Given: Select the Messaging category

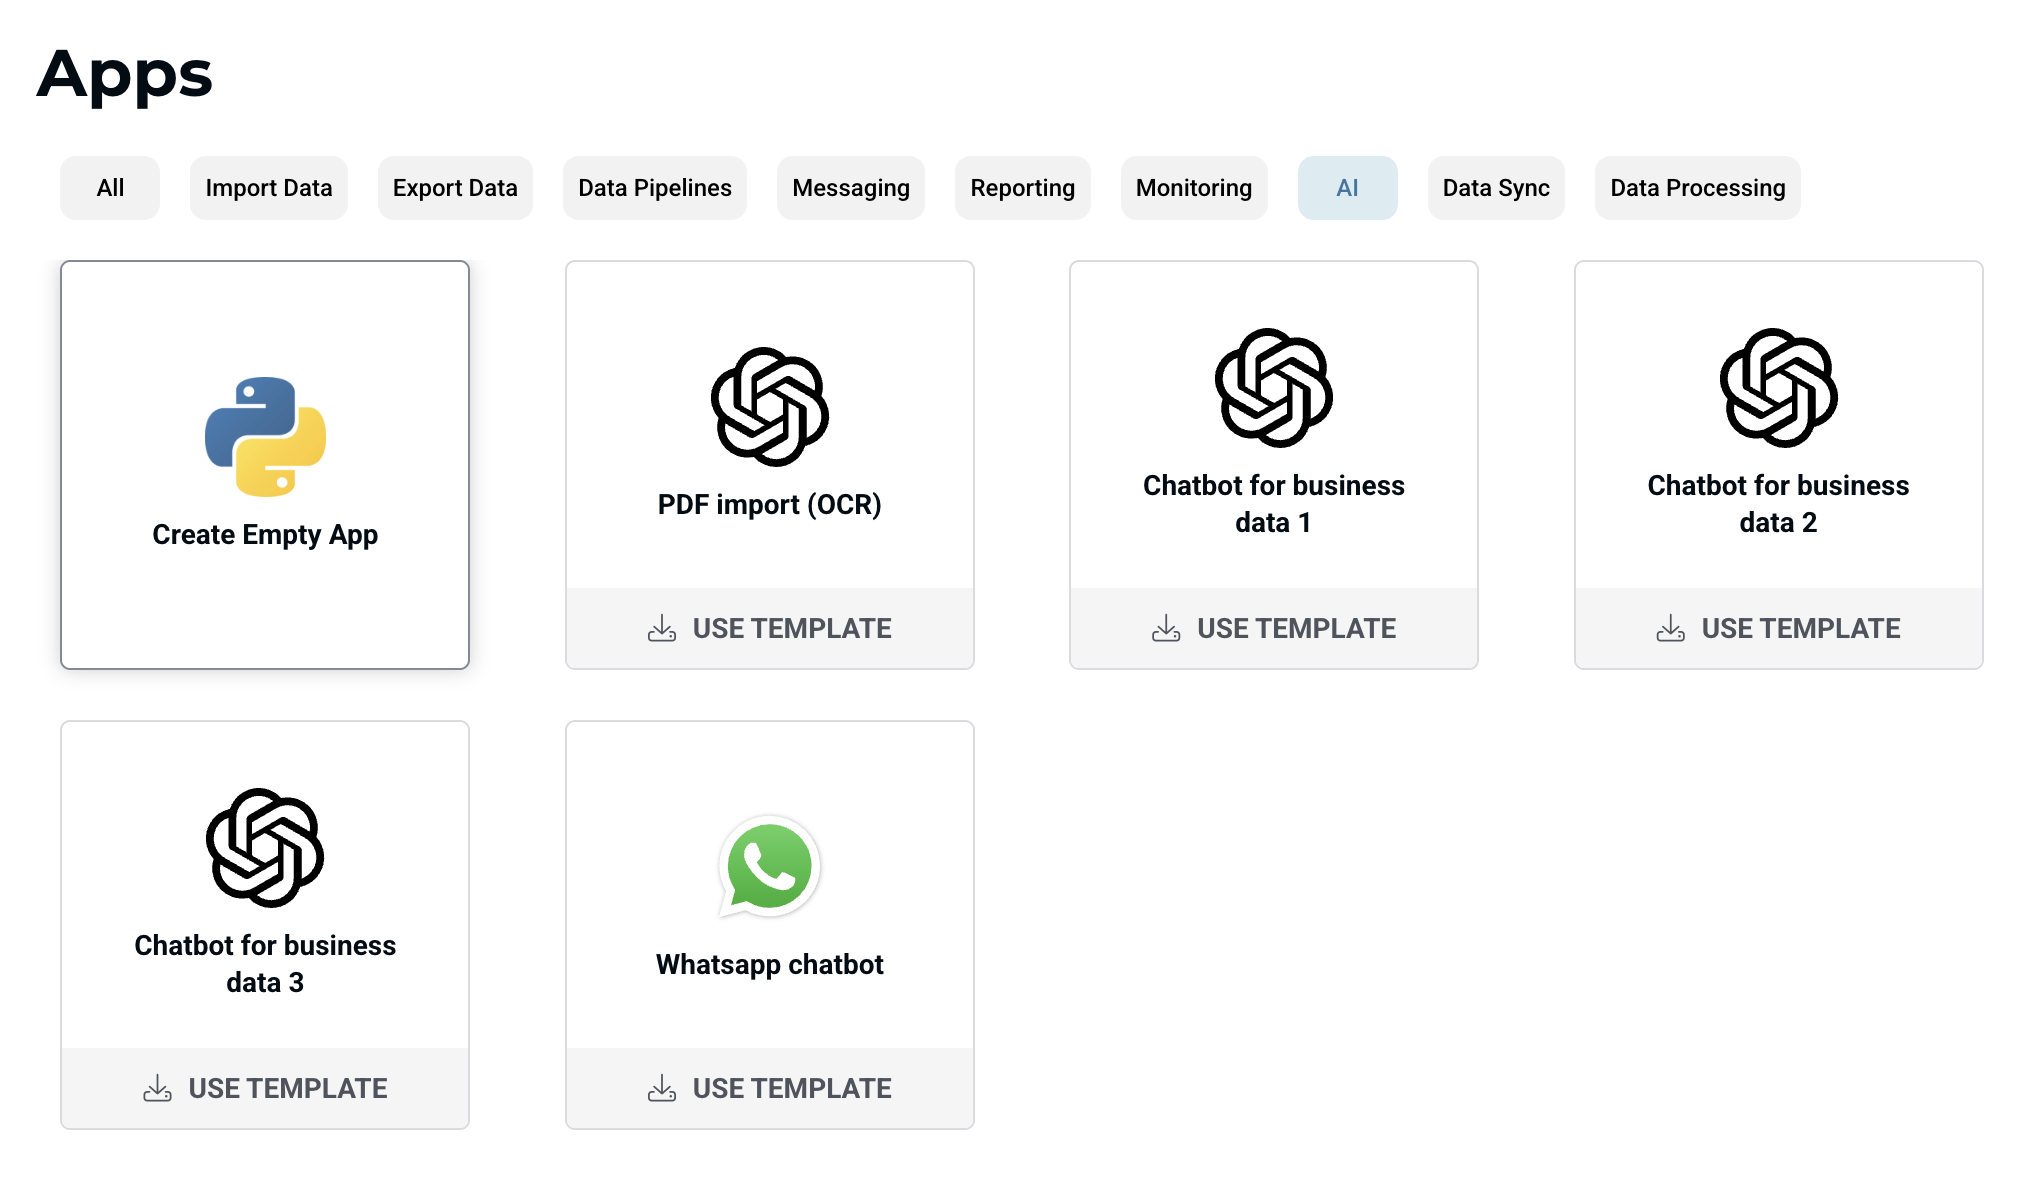Looking at the screenshot, I should click(851, 188).
